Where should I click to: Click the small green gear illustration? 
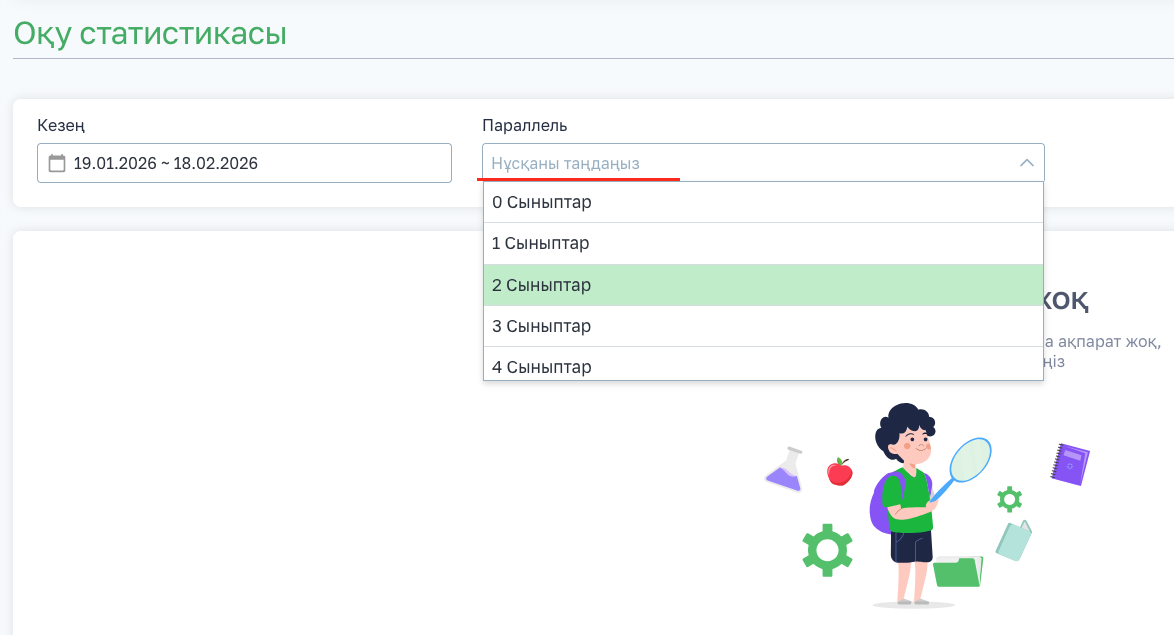[x=1009, y=498]
